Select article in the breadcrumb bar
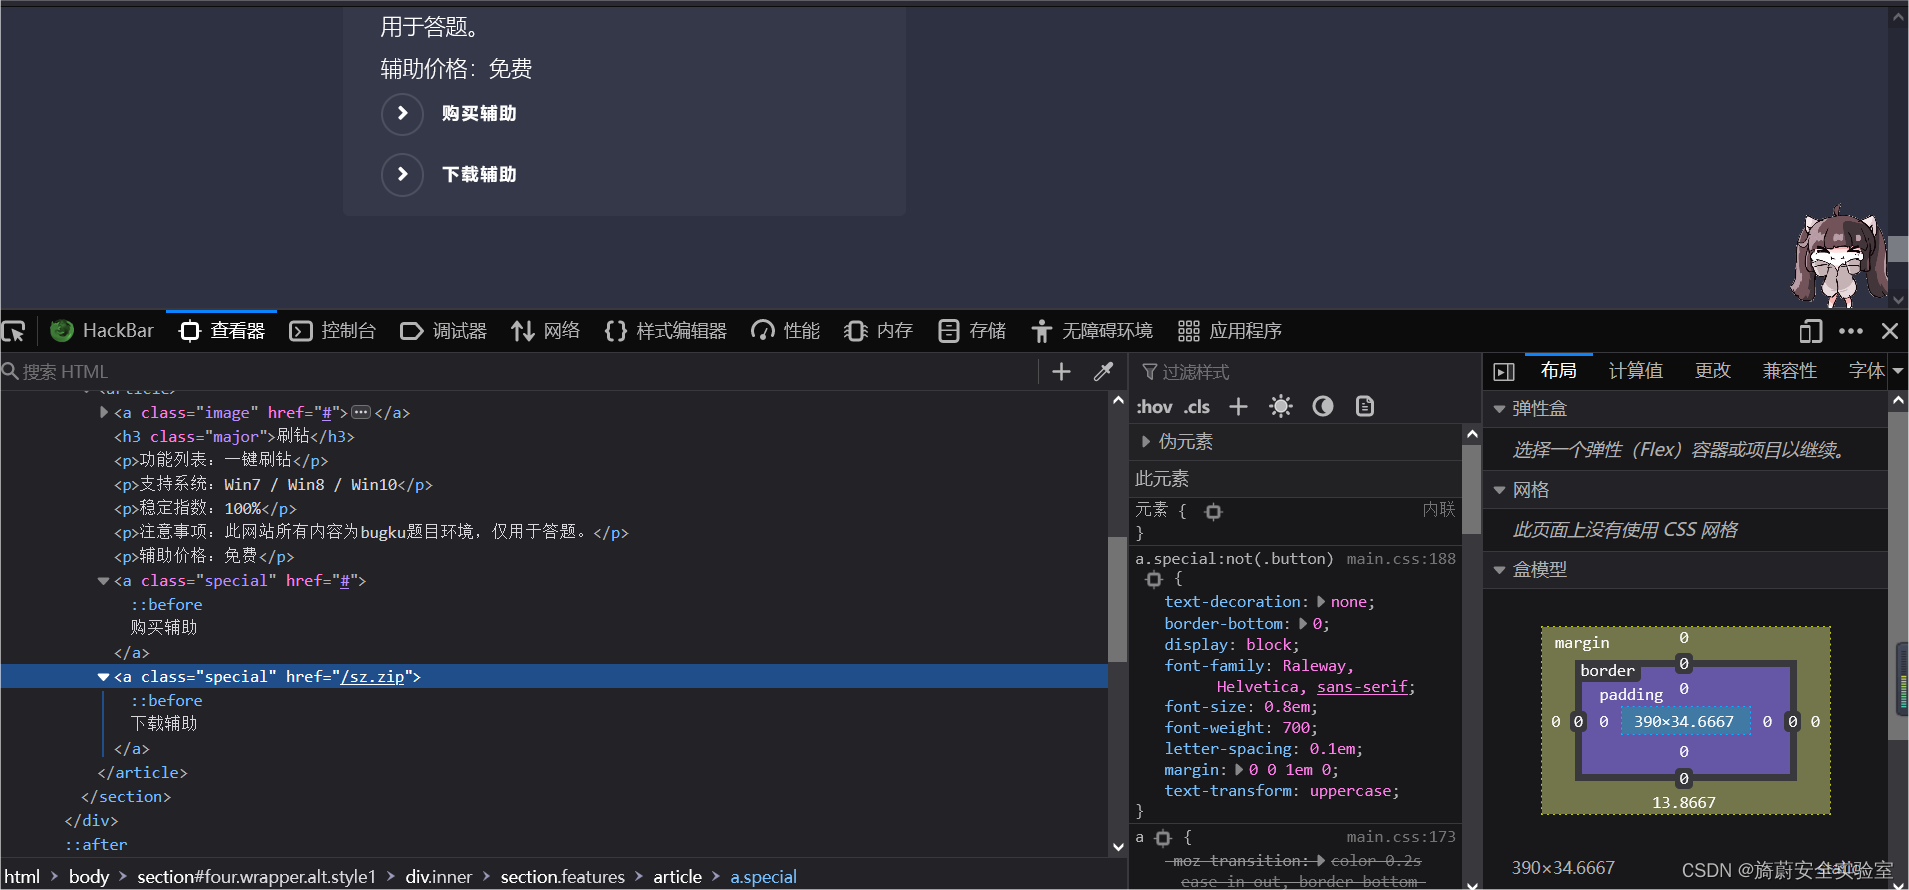The image size is (1909, 890). pos(677,877)
